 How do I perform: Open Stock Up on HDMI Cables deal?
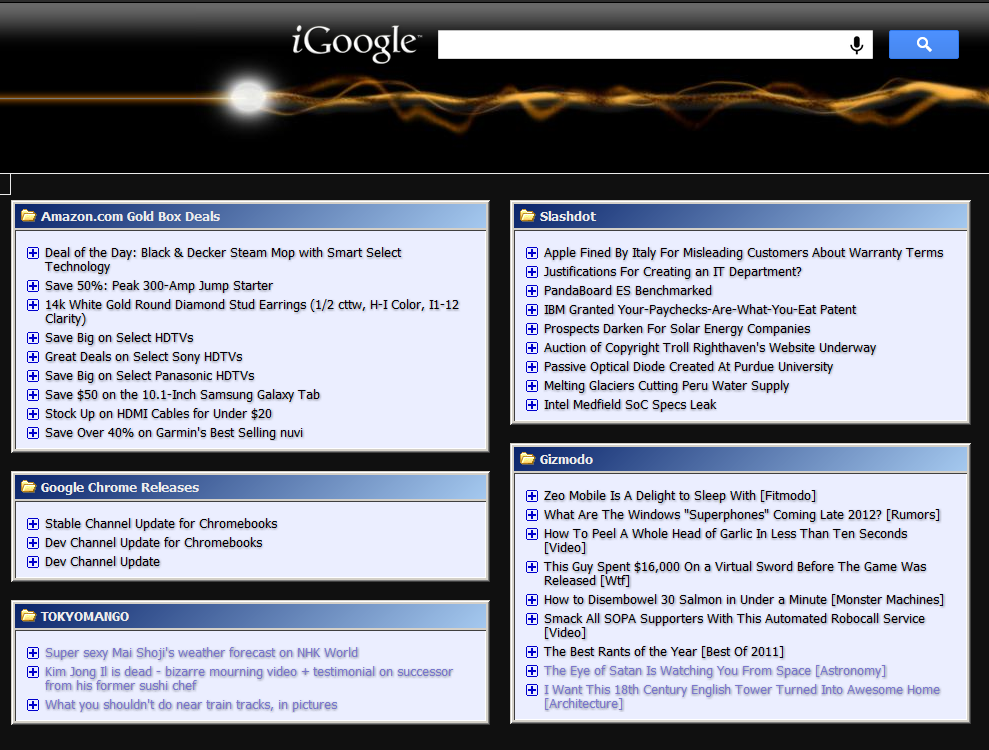point(158,414)
